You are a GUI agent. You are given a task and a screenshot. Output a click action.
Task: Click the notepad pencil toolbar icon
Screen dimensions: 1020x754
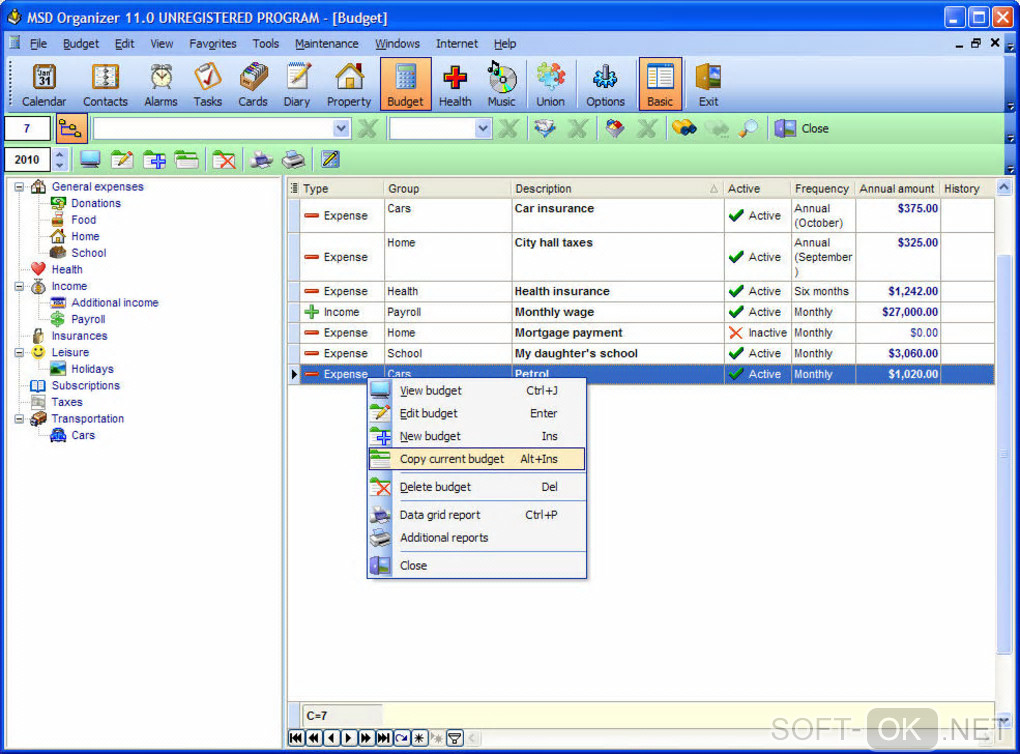click(x=330, y=159)
